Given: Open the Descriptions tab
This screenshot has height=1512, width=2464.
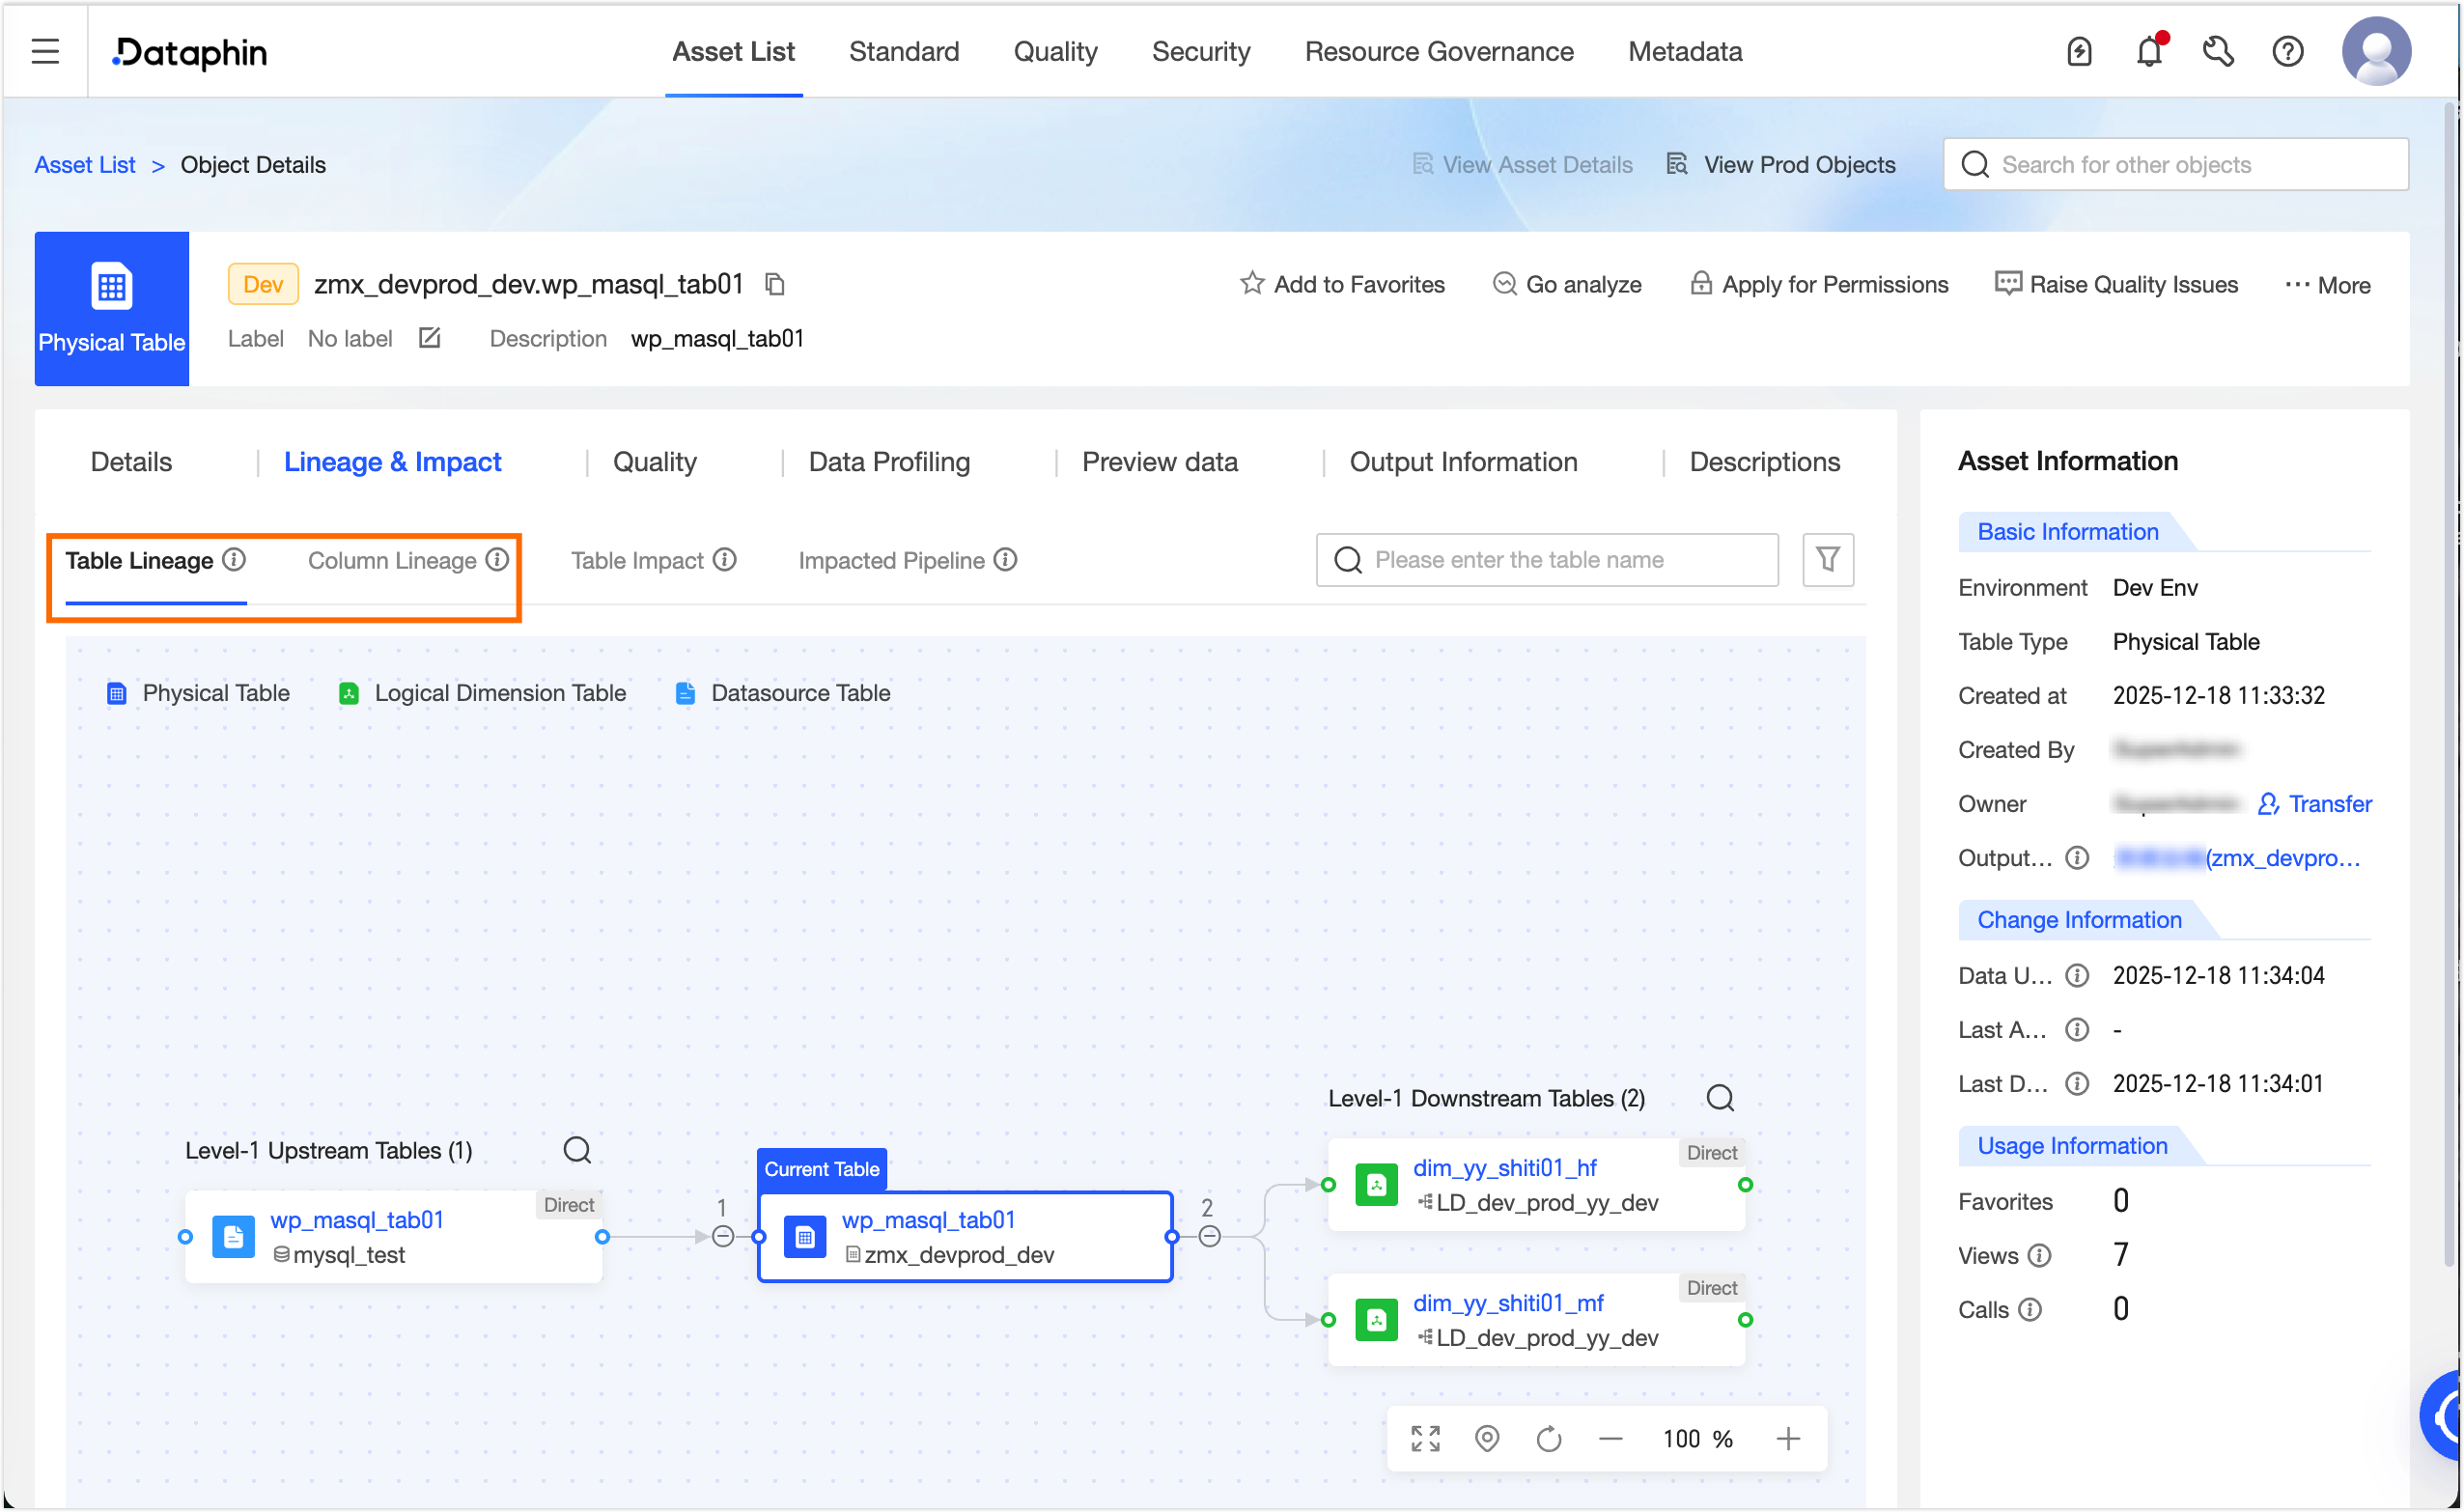Looking at the screenshot, I should [1764, 461].
